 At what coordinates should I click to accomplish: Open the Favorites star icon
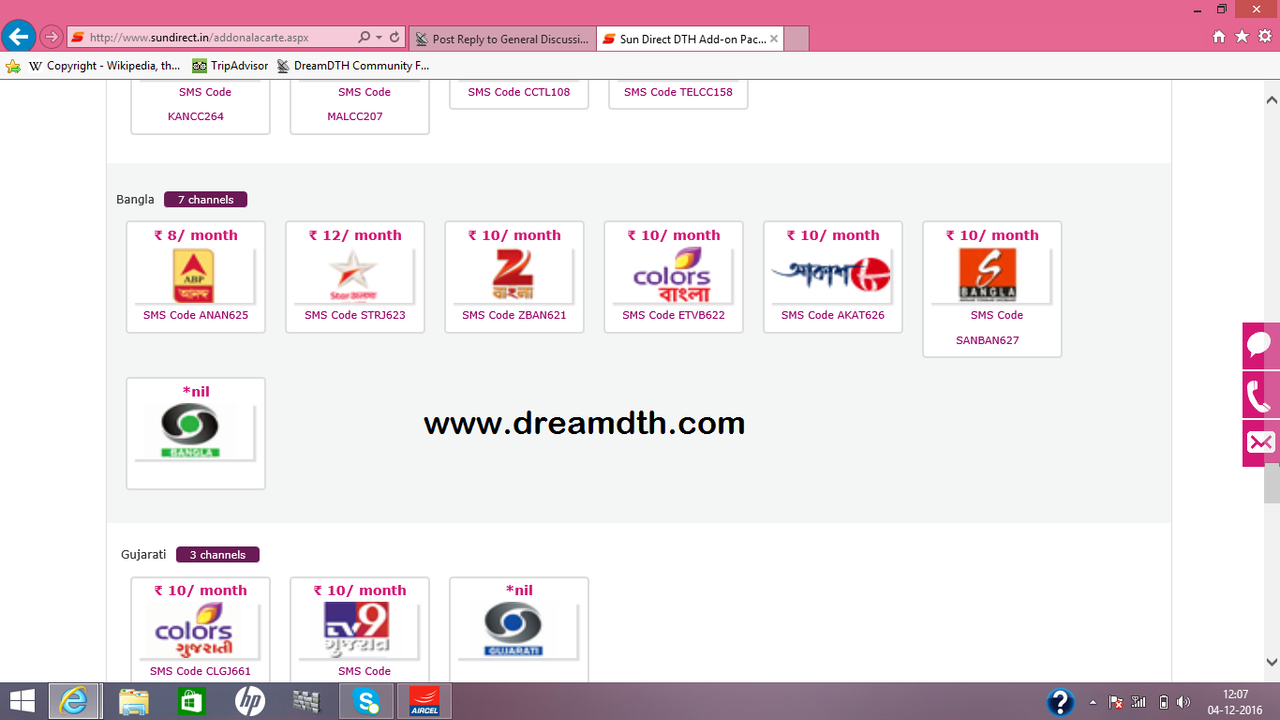[x=1242, y=37]
